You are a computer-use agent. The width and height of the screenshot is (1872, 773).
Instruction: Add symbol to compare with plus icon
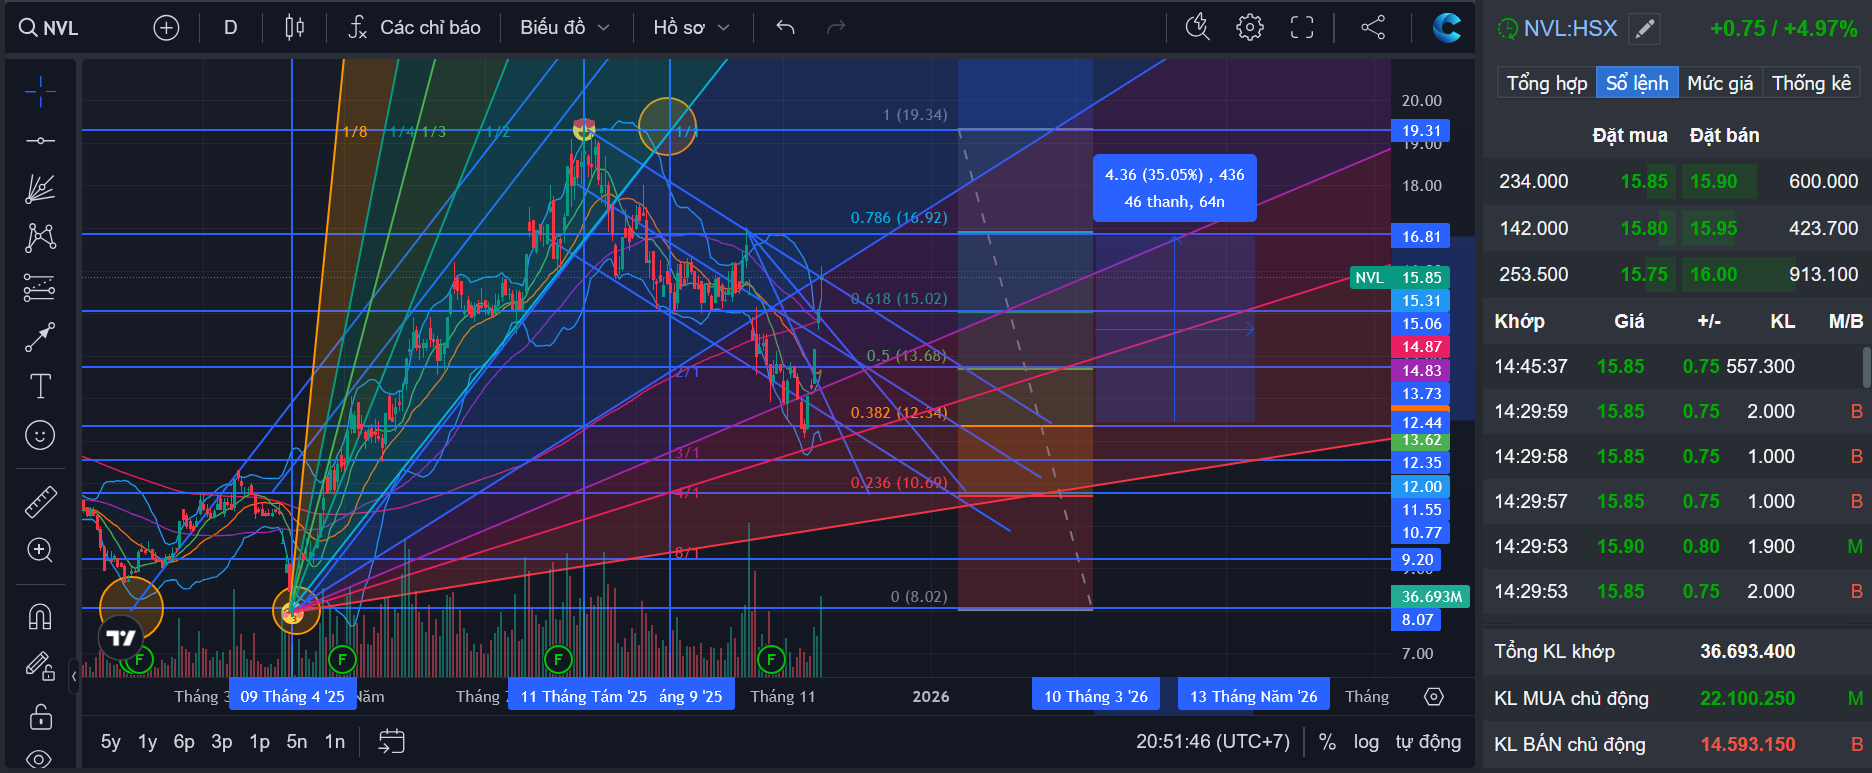pos(166,28)
